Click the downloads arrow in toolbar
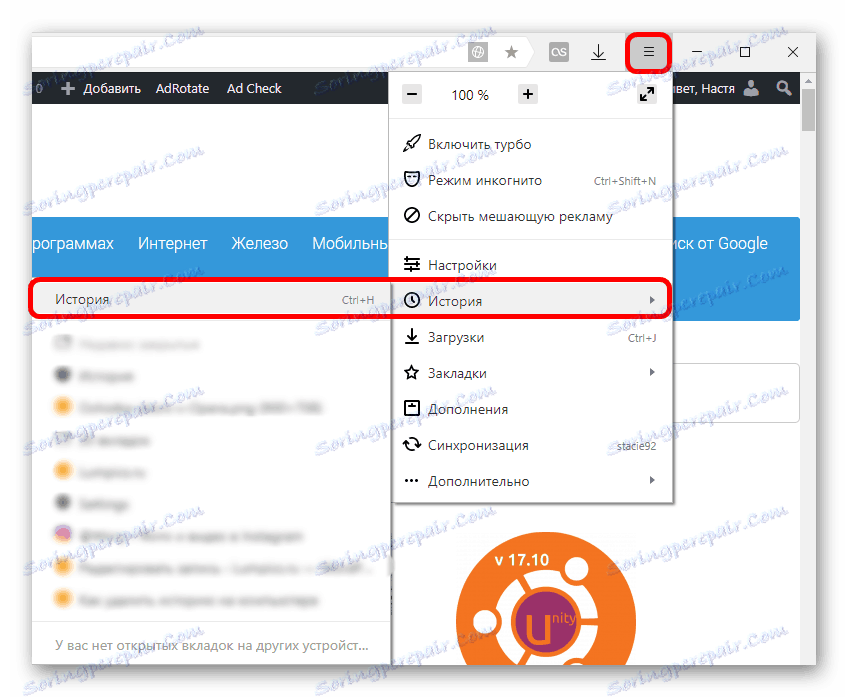This screenshot has width=848, height=697. [x=598, y=52]
